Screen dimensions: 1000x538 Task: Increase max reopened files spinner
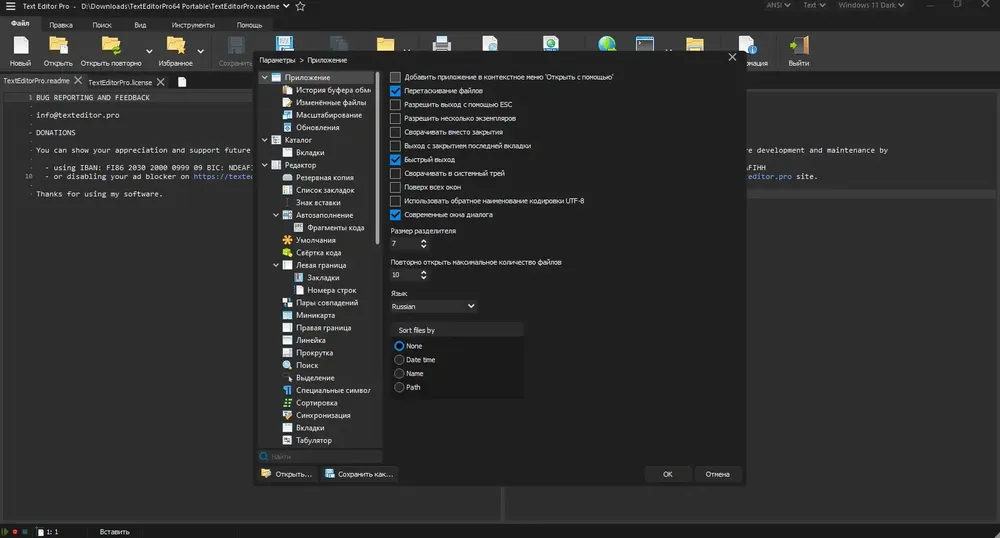[423, 272]
